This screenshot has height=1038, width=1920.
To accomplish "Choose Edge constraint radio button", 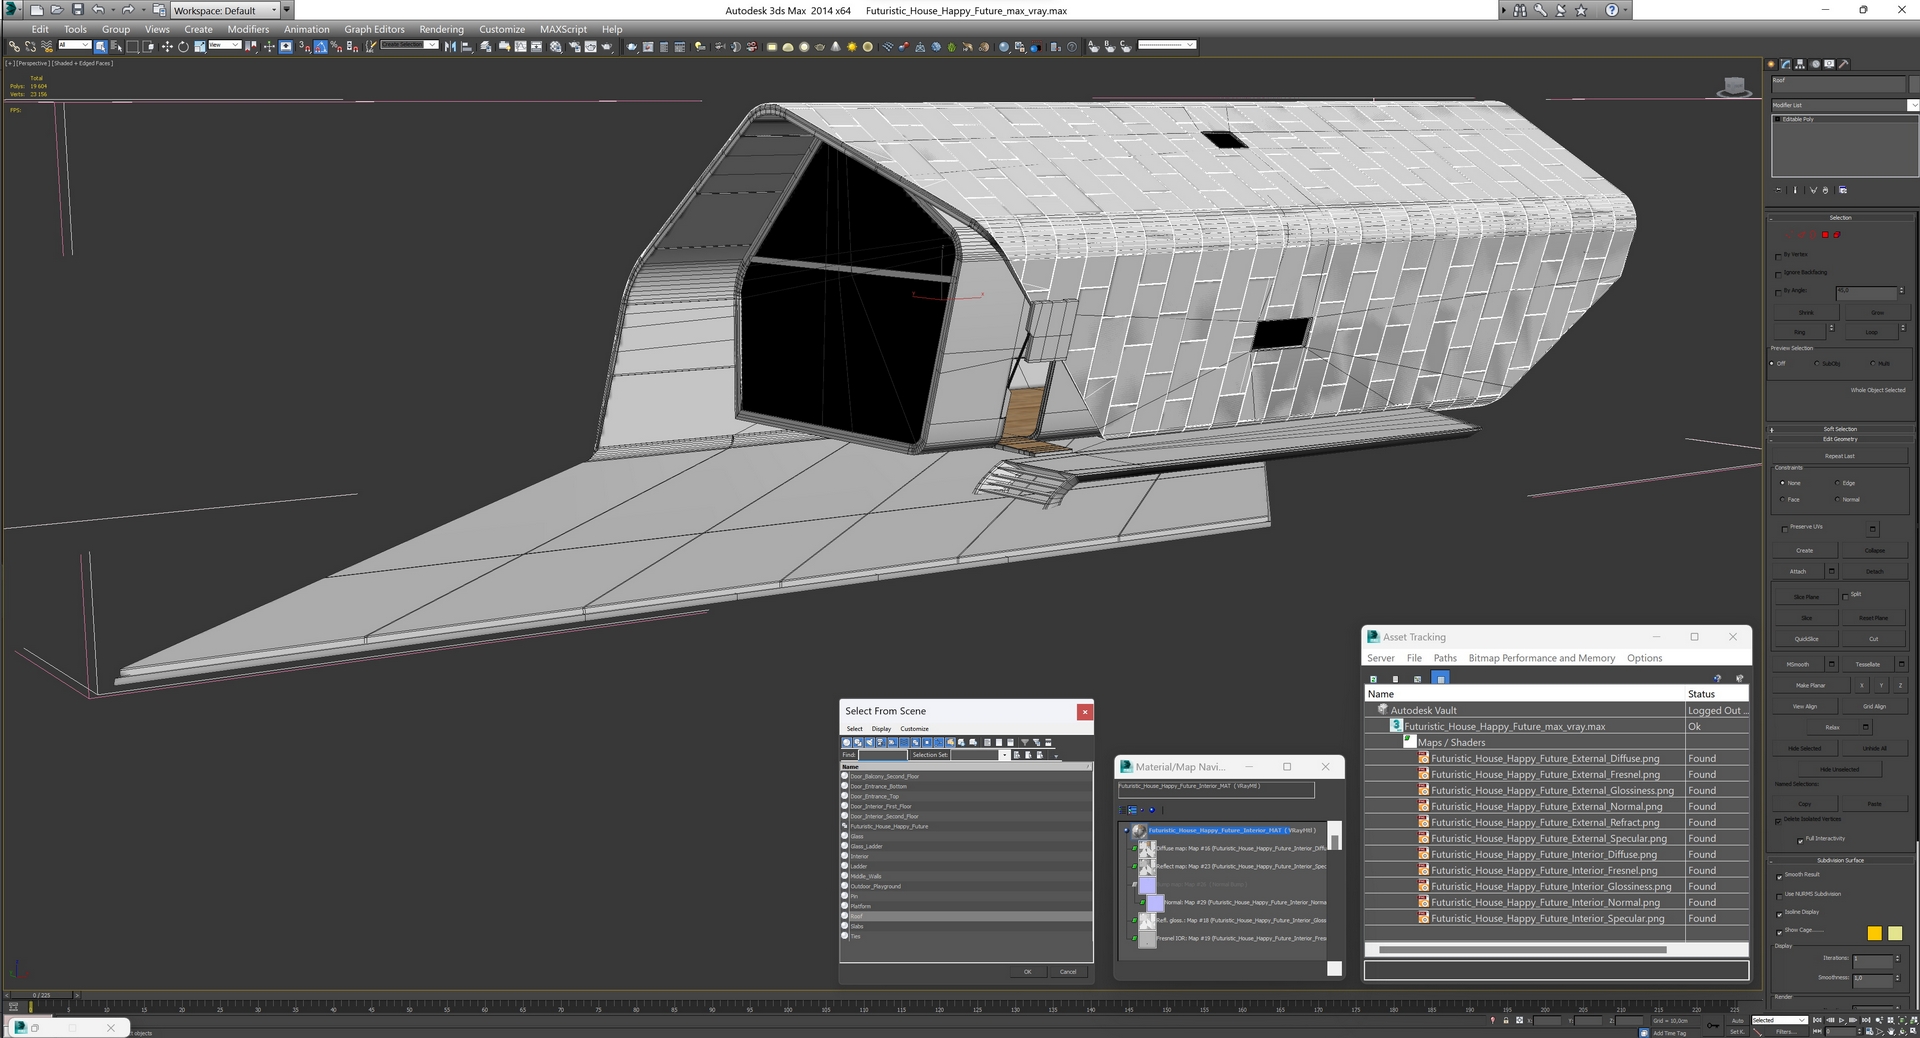I will pyautogui.click(x=1838, y=483).
